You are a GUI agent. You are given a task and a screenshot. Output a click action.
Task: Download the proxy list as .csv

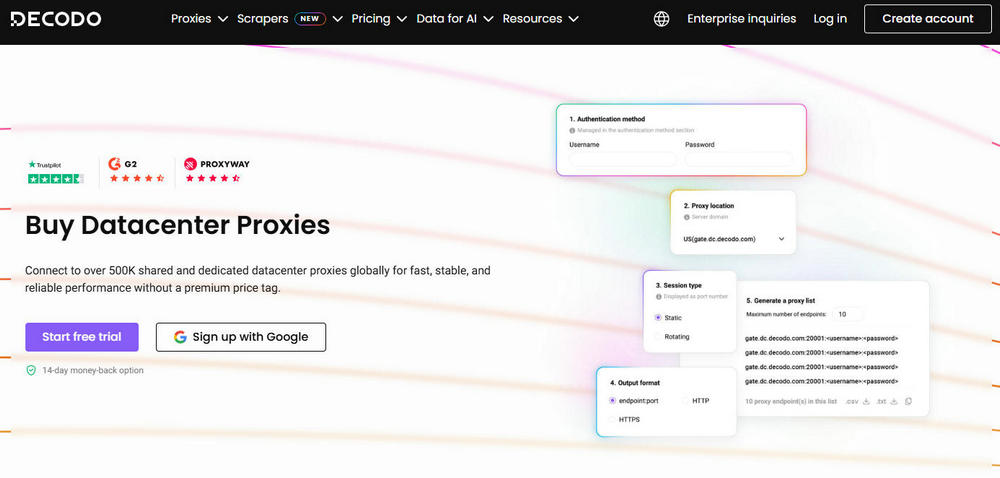(858, 401)
